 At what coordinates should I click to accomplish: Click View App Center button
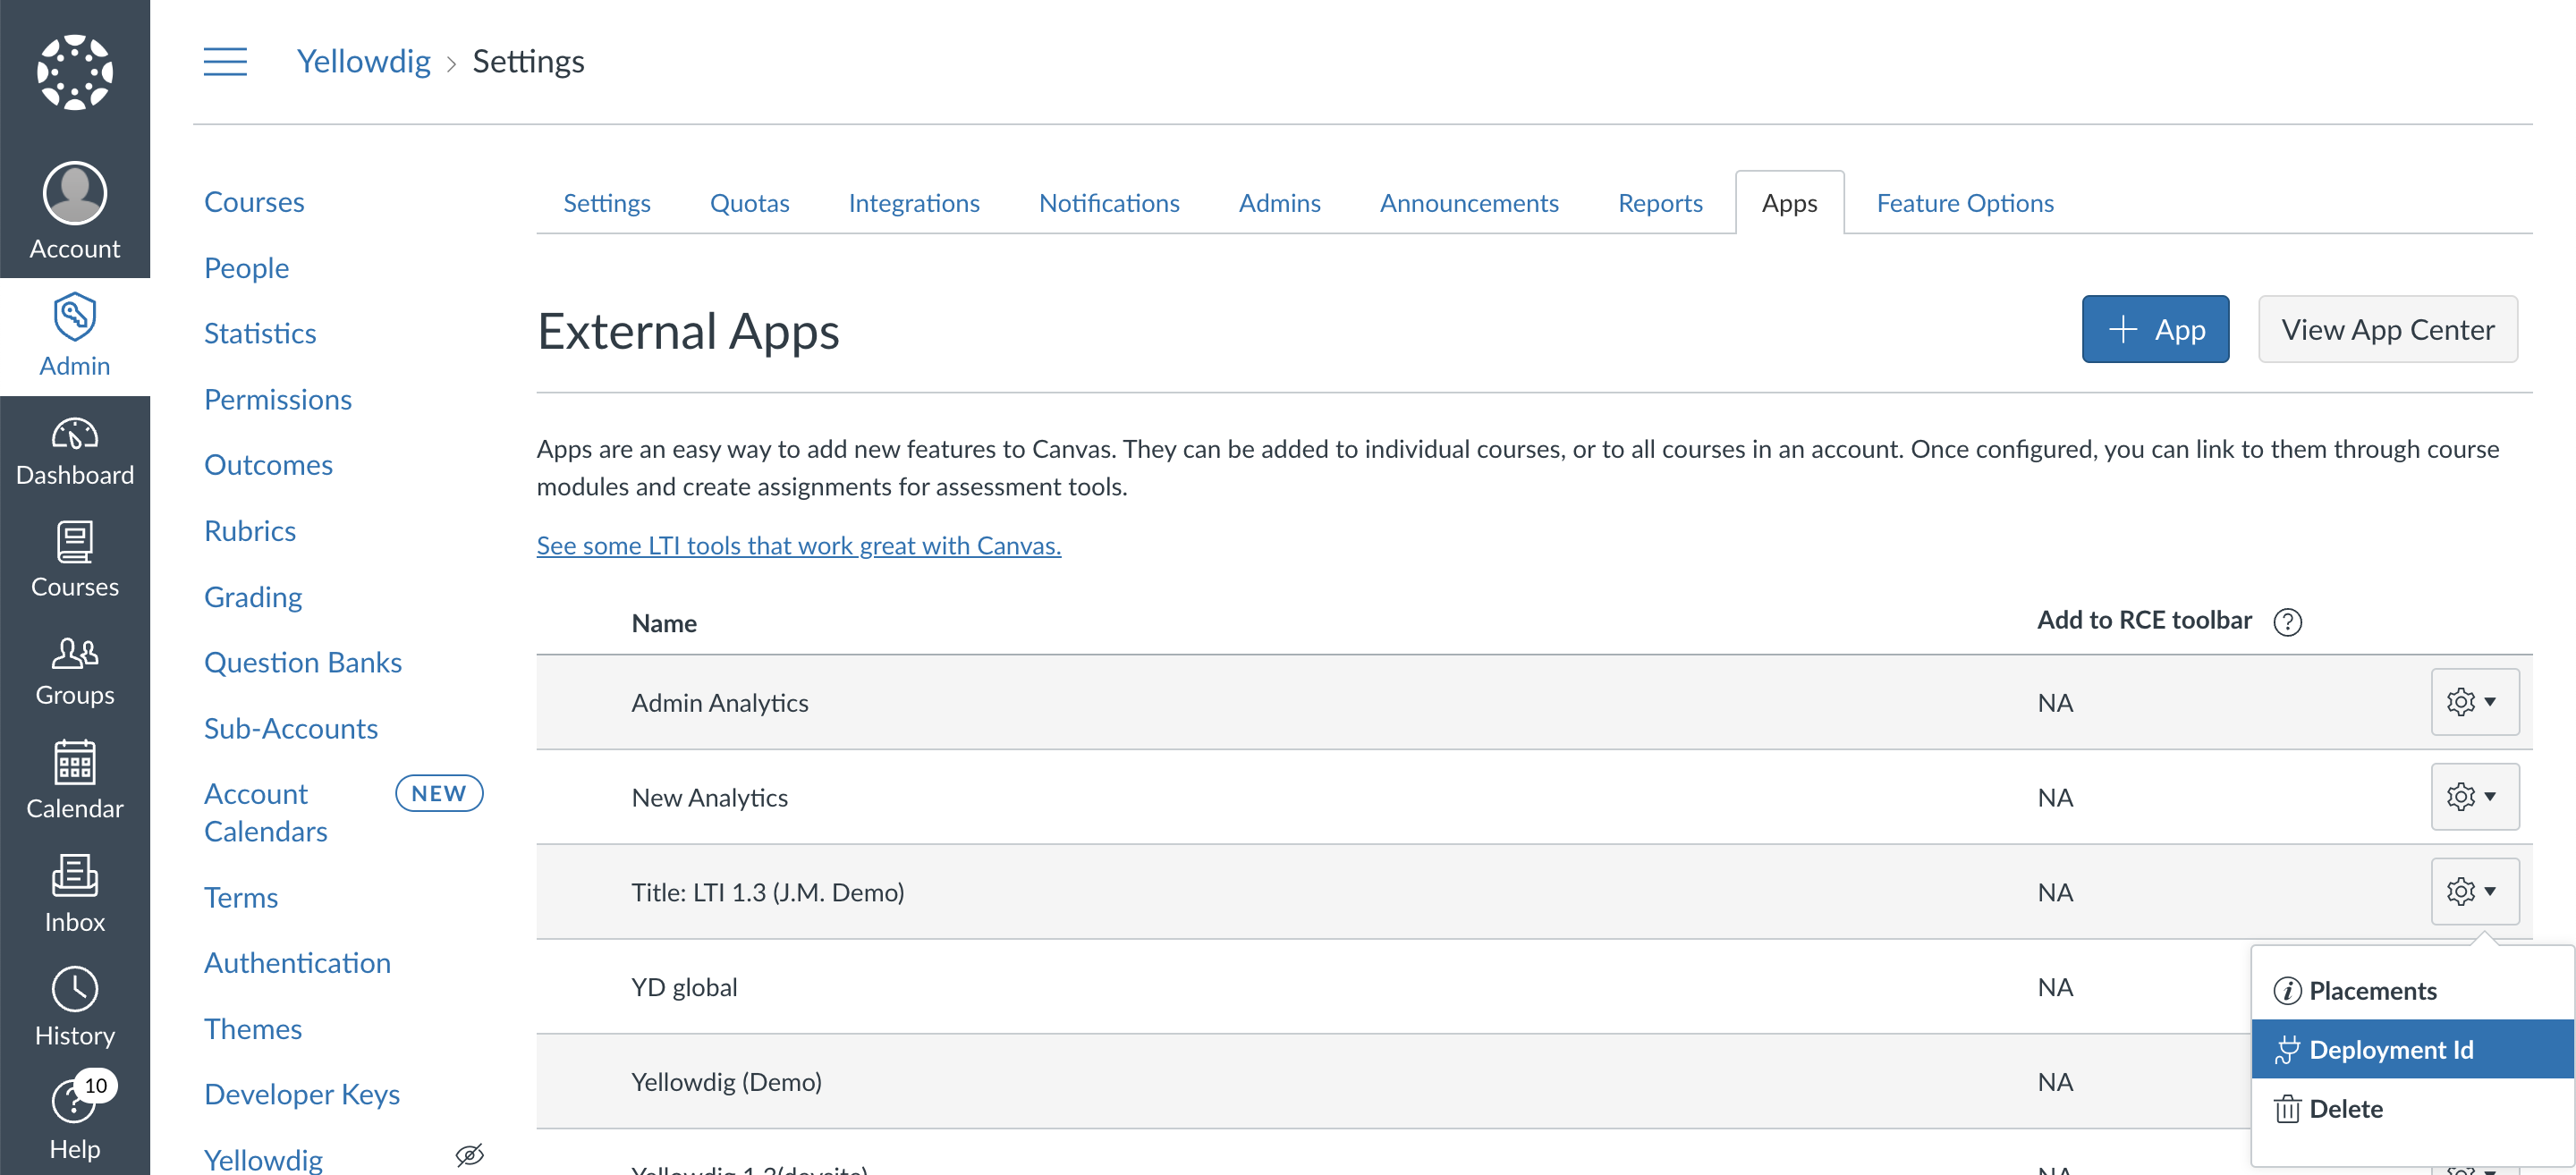click(x=2387, y=329)
